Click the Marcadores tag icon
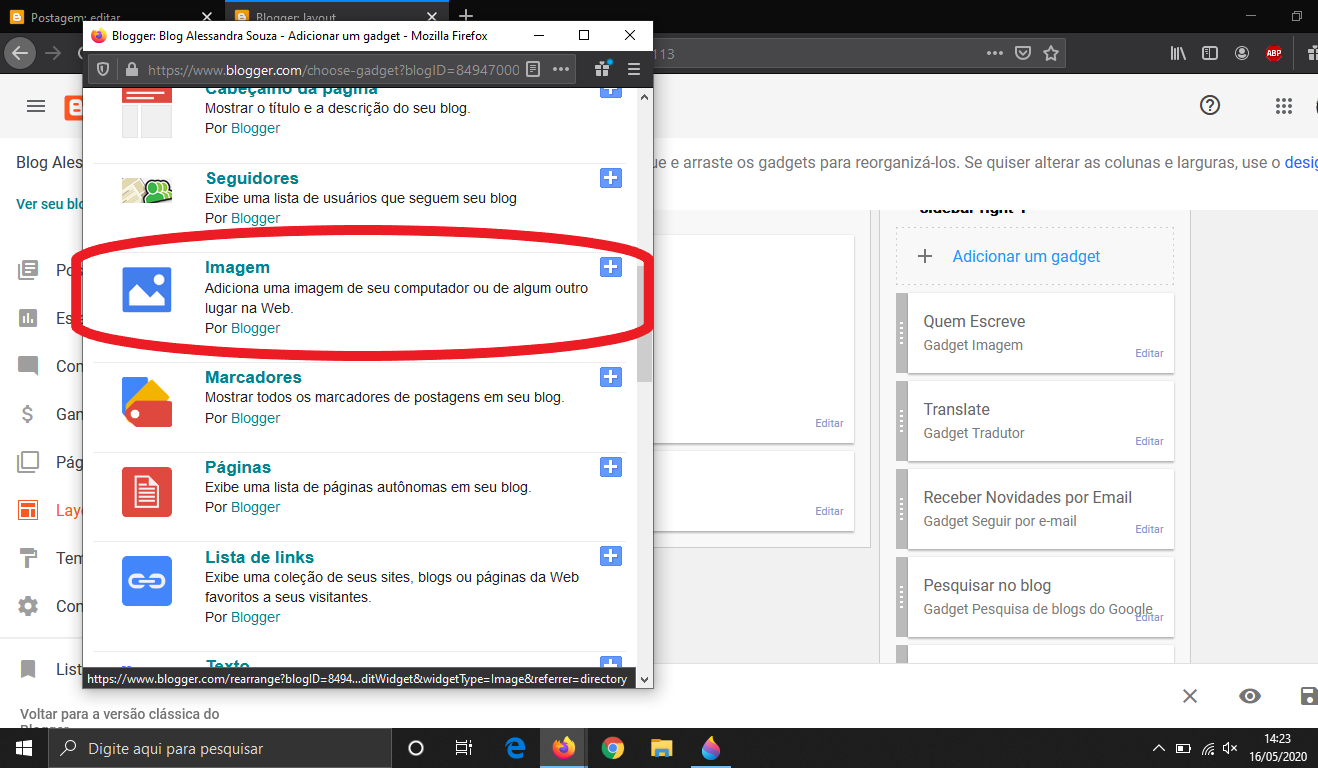 tap(147, 402)
